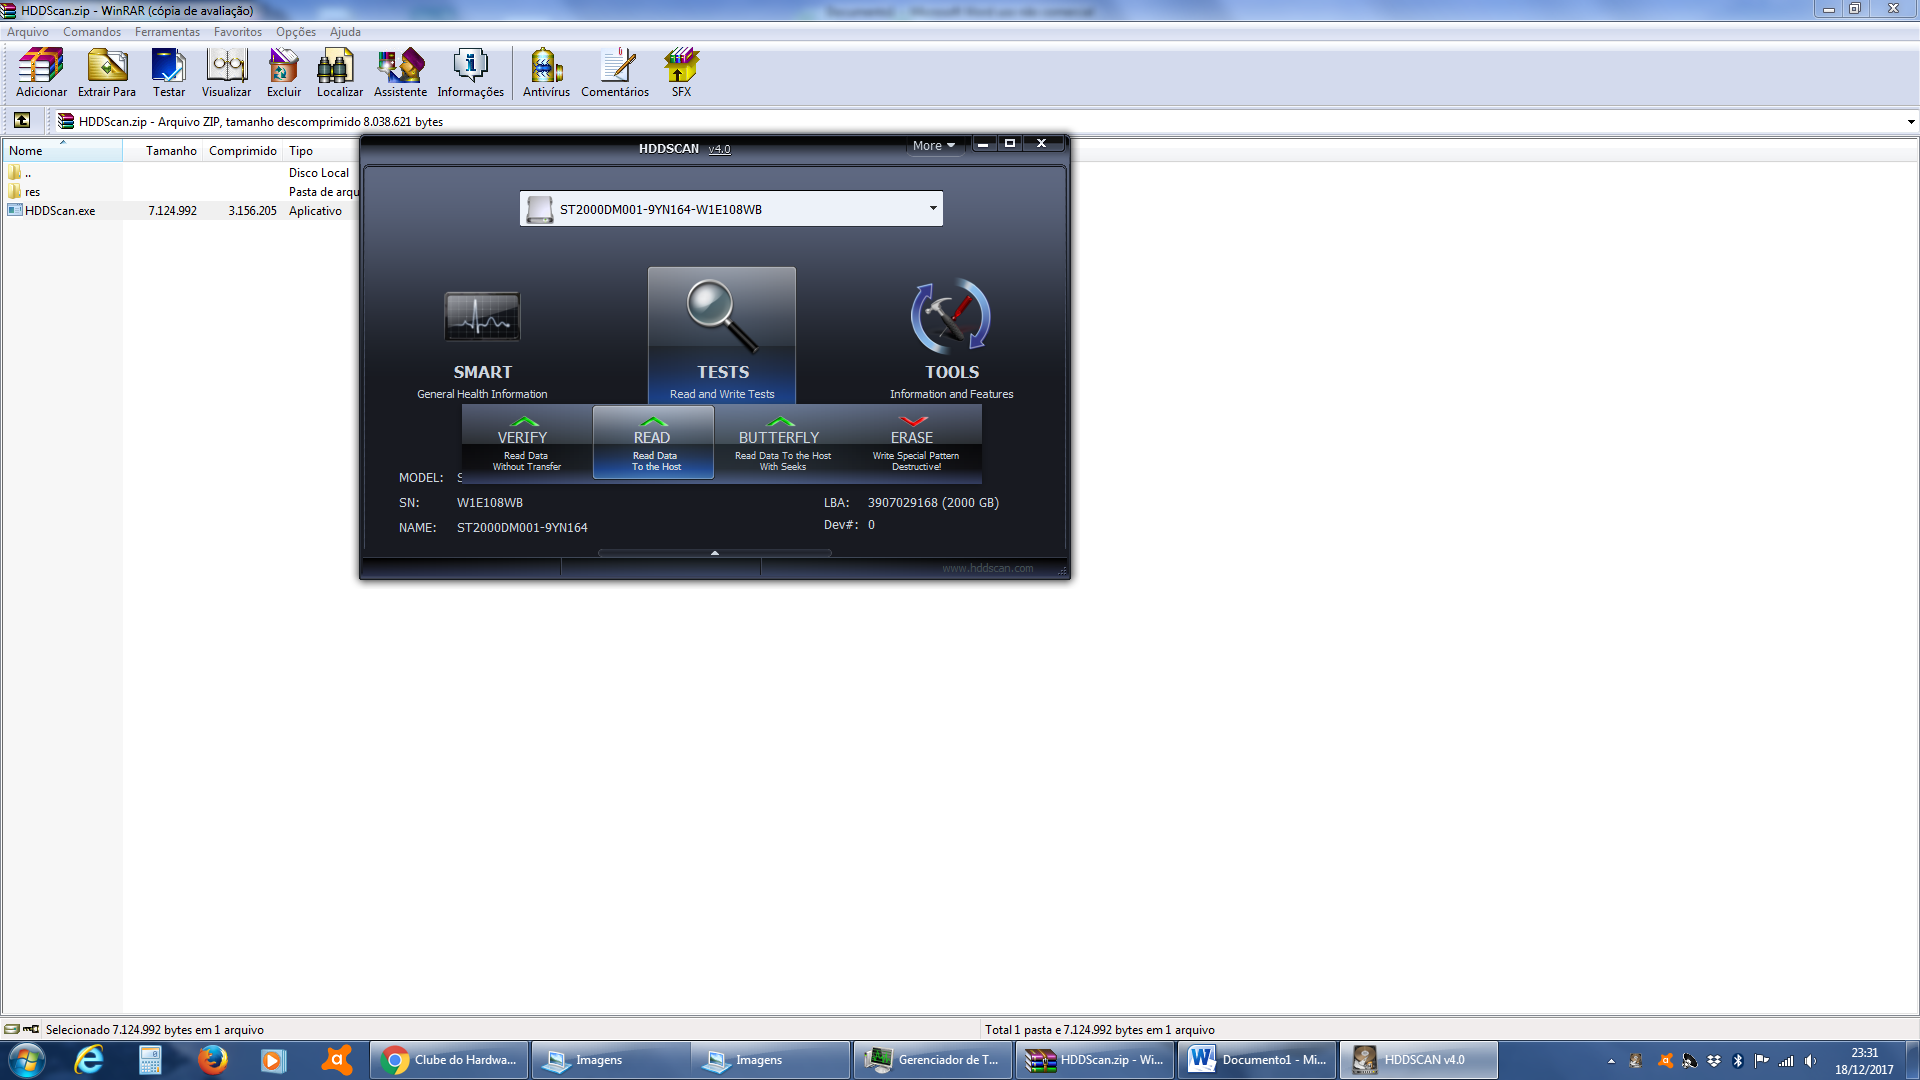
Task: Click the serial number W1E108WB text
Action: [x=490, y=503]
